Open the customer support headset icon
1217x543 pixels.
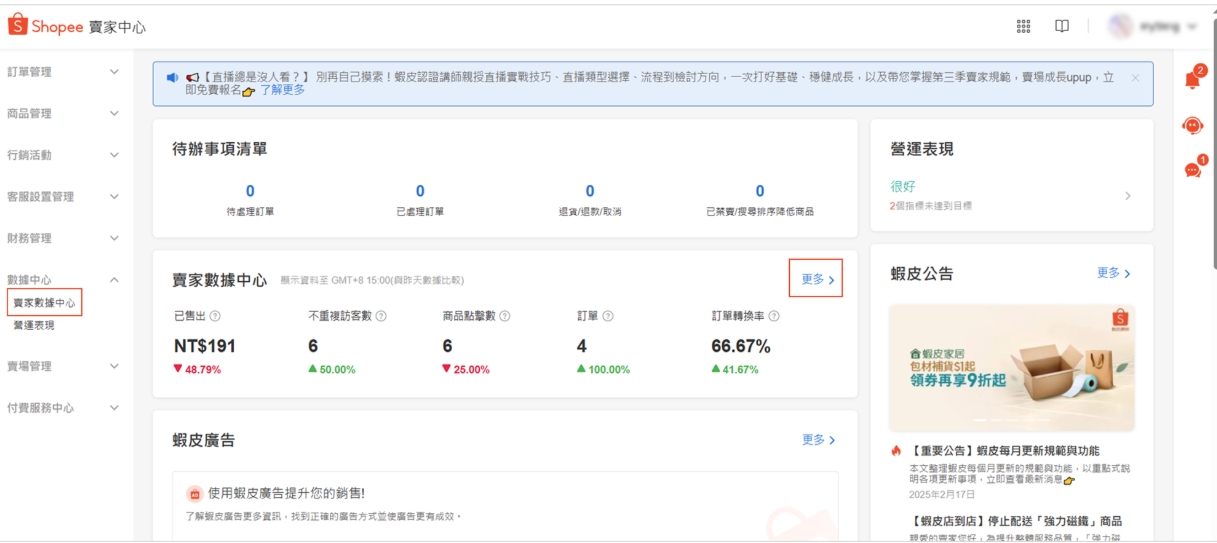coord(1192,126)
